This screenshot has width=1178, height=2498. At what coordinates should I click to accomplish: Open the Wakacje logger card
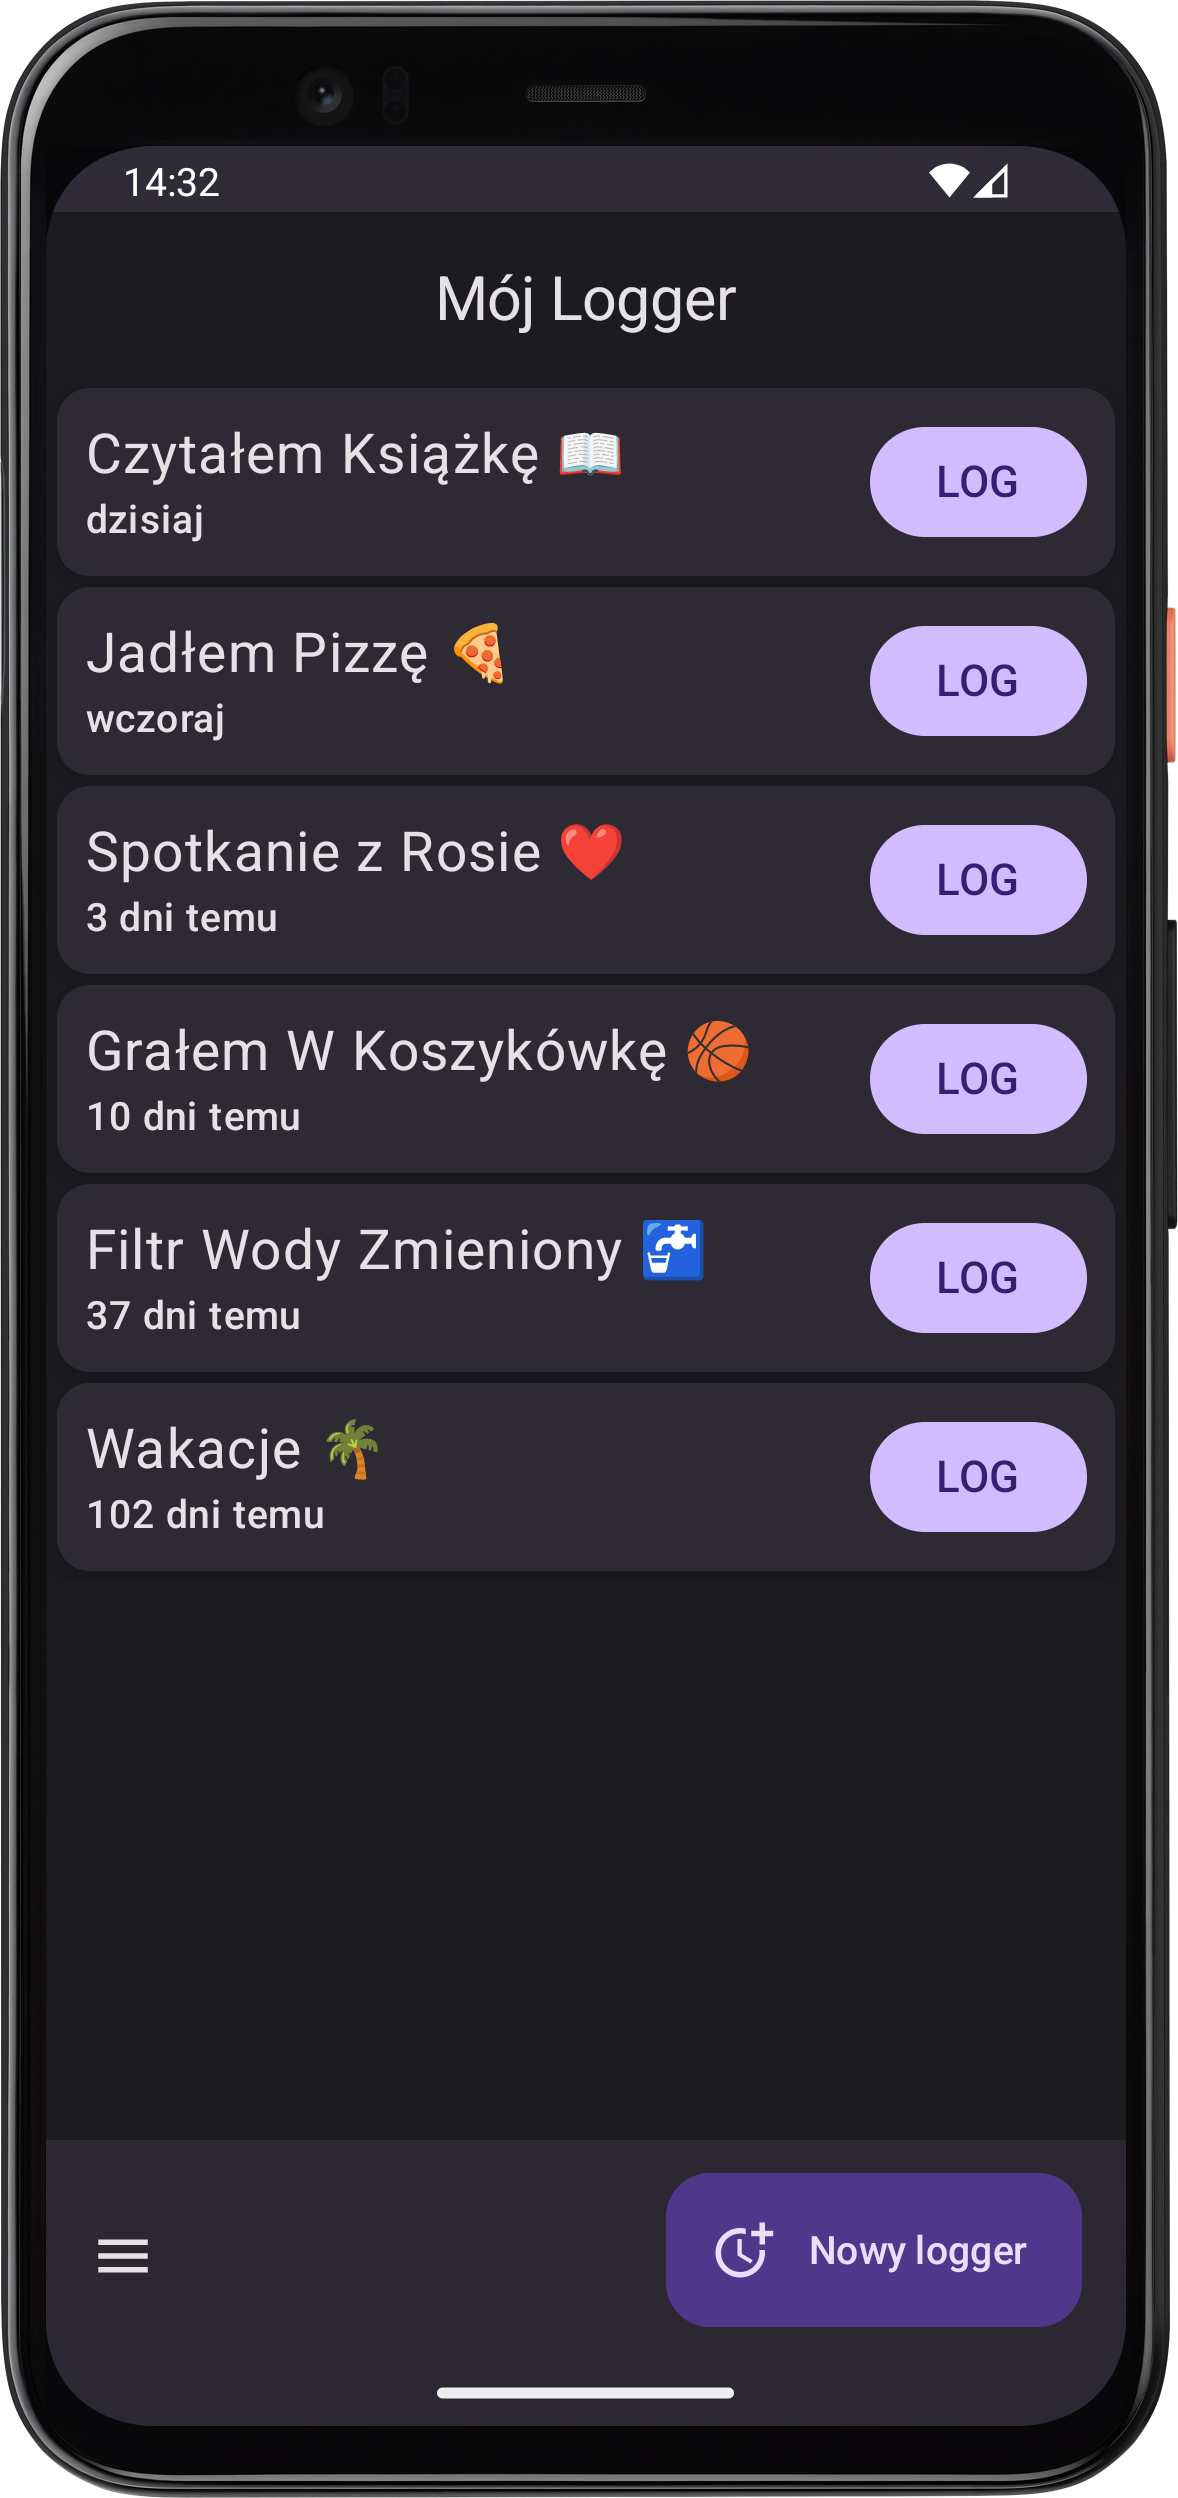[586, 1477]
